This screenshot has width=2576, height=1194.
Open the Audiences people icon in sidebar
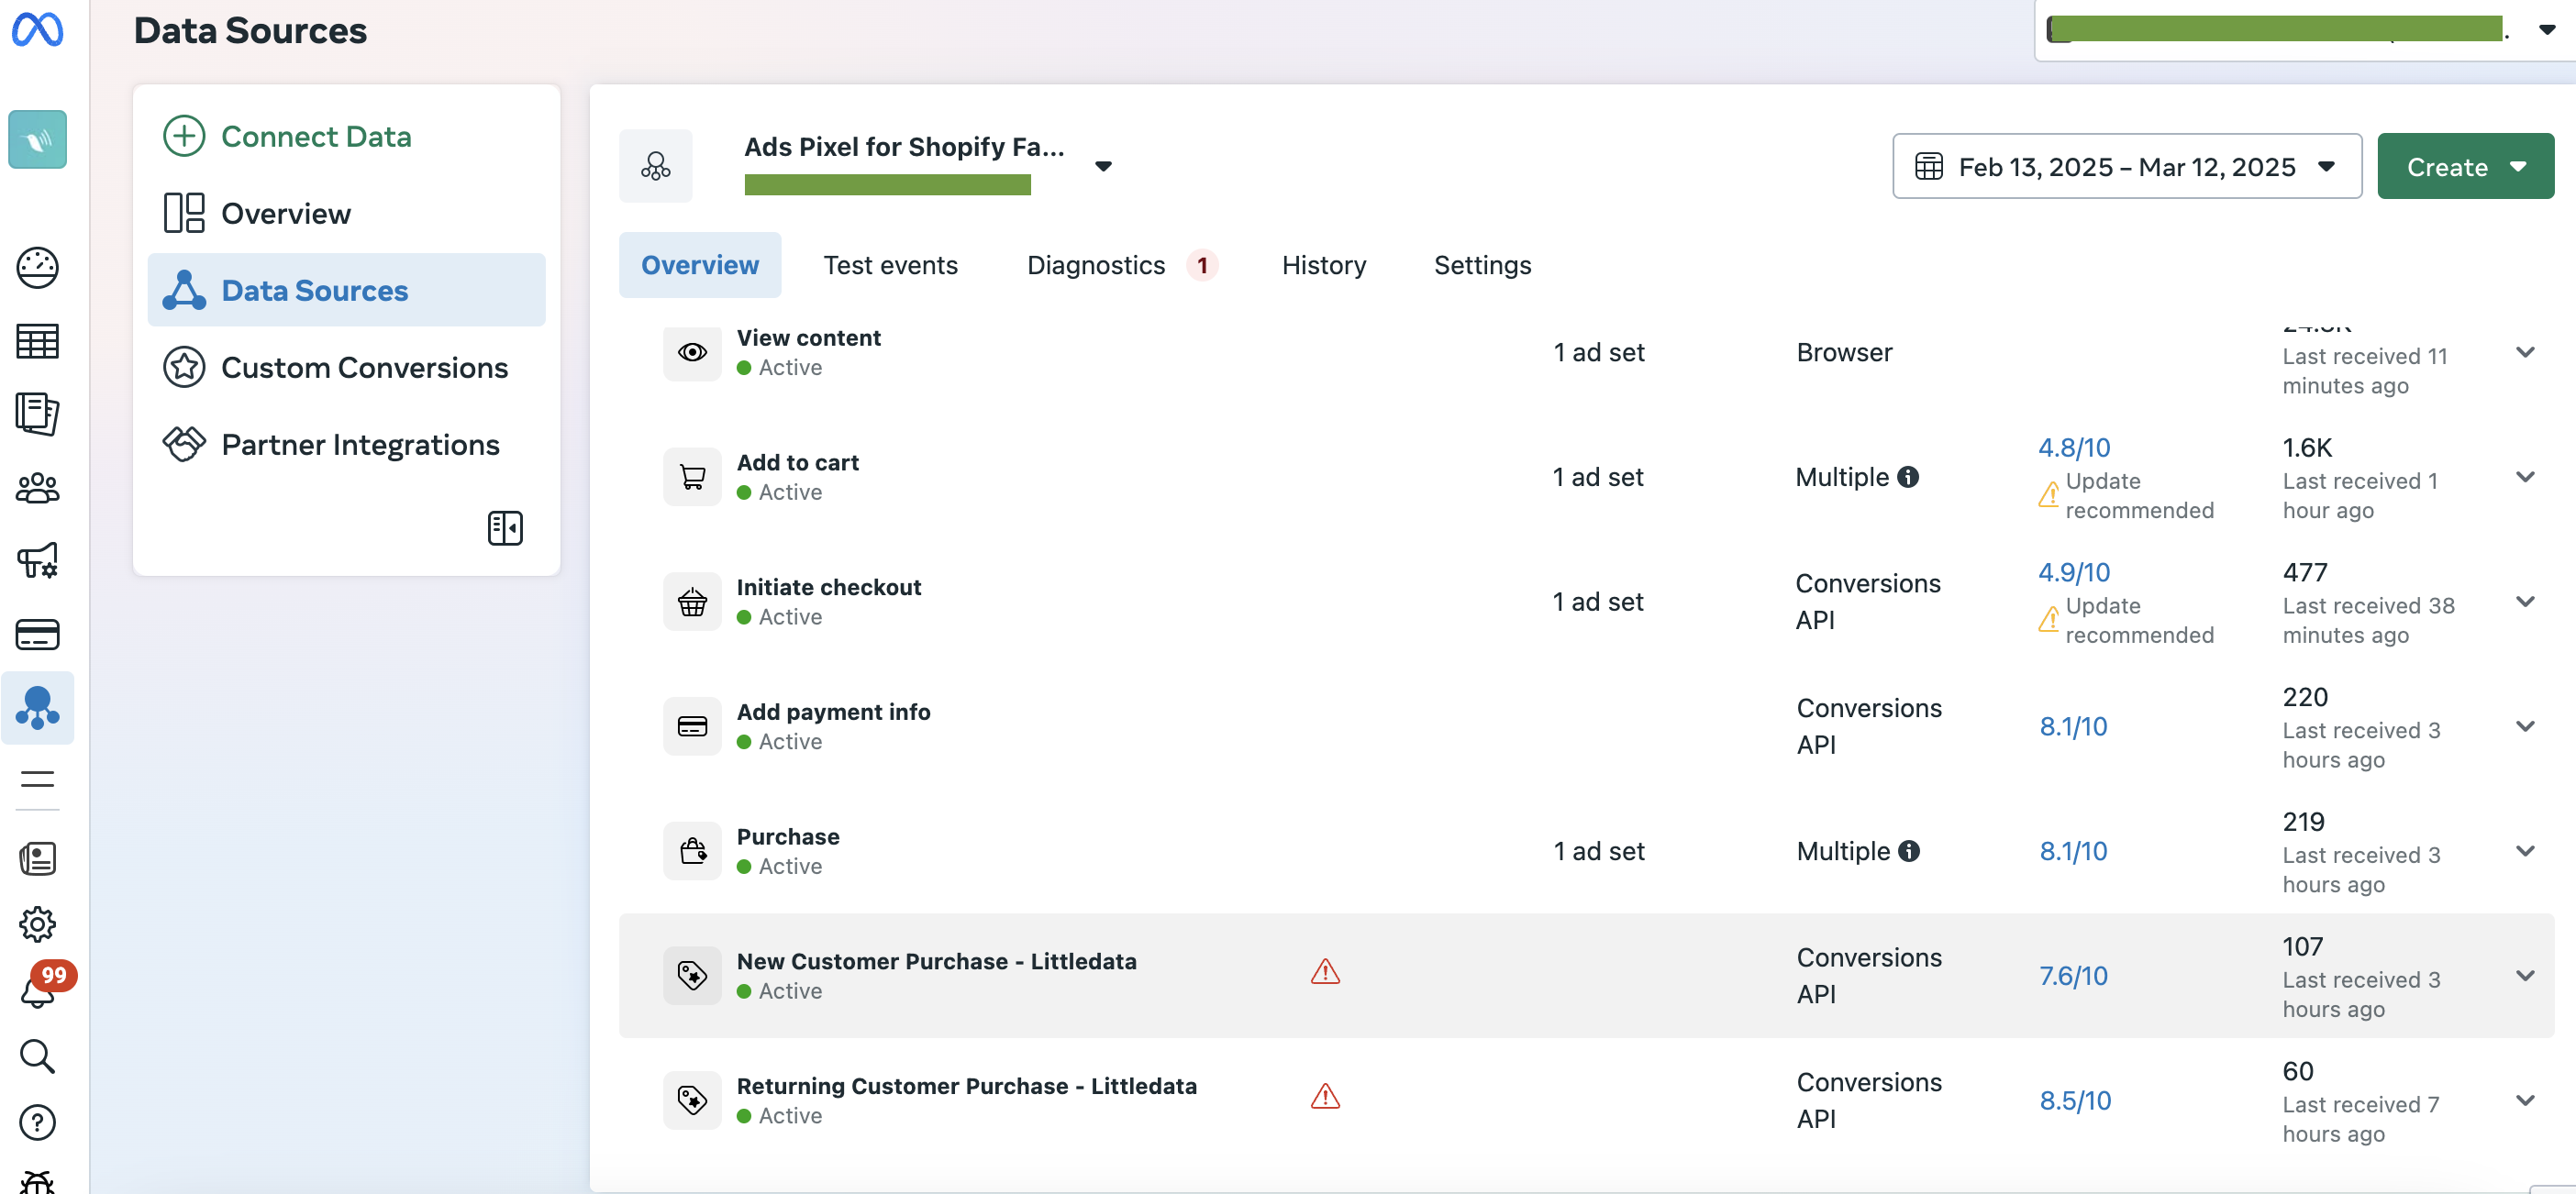coord(37,488)
